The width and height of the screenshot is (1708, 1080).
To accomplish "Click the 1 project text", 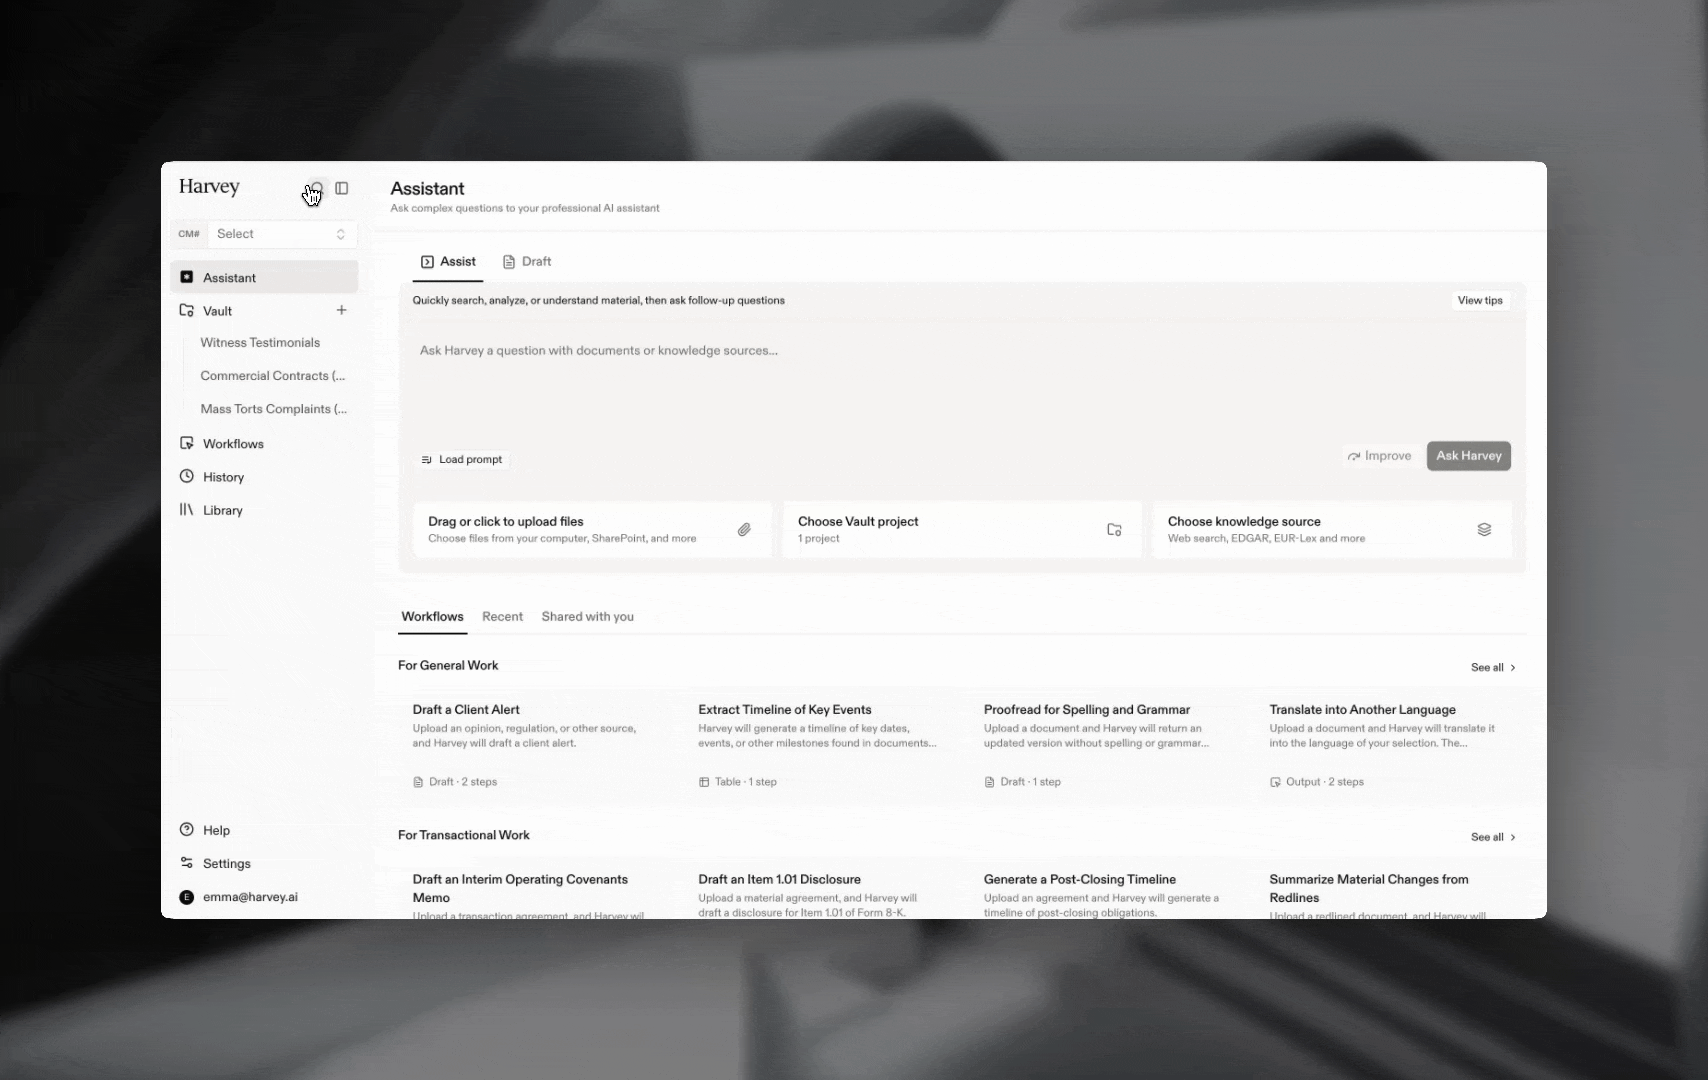I will (x=819, y=538).
